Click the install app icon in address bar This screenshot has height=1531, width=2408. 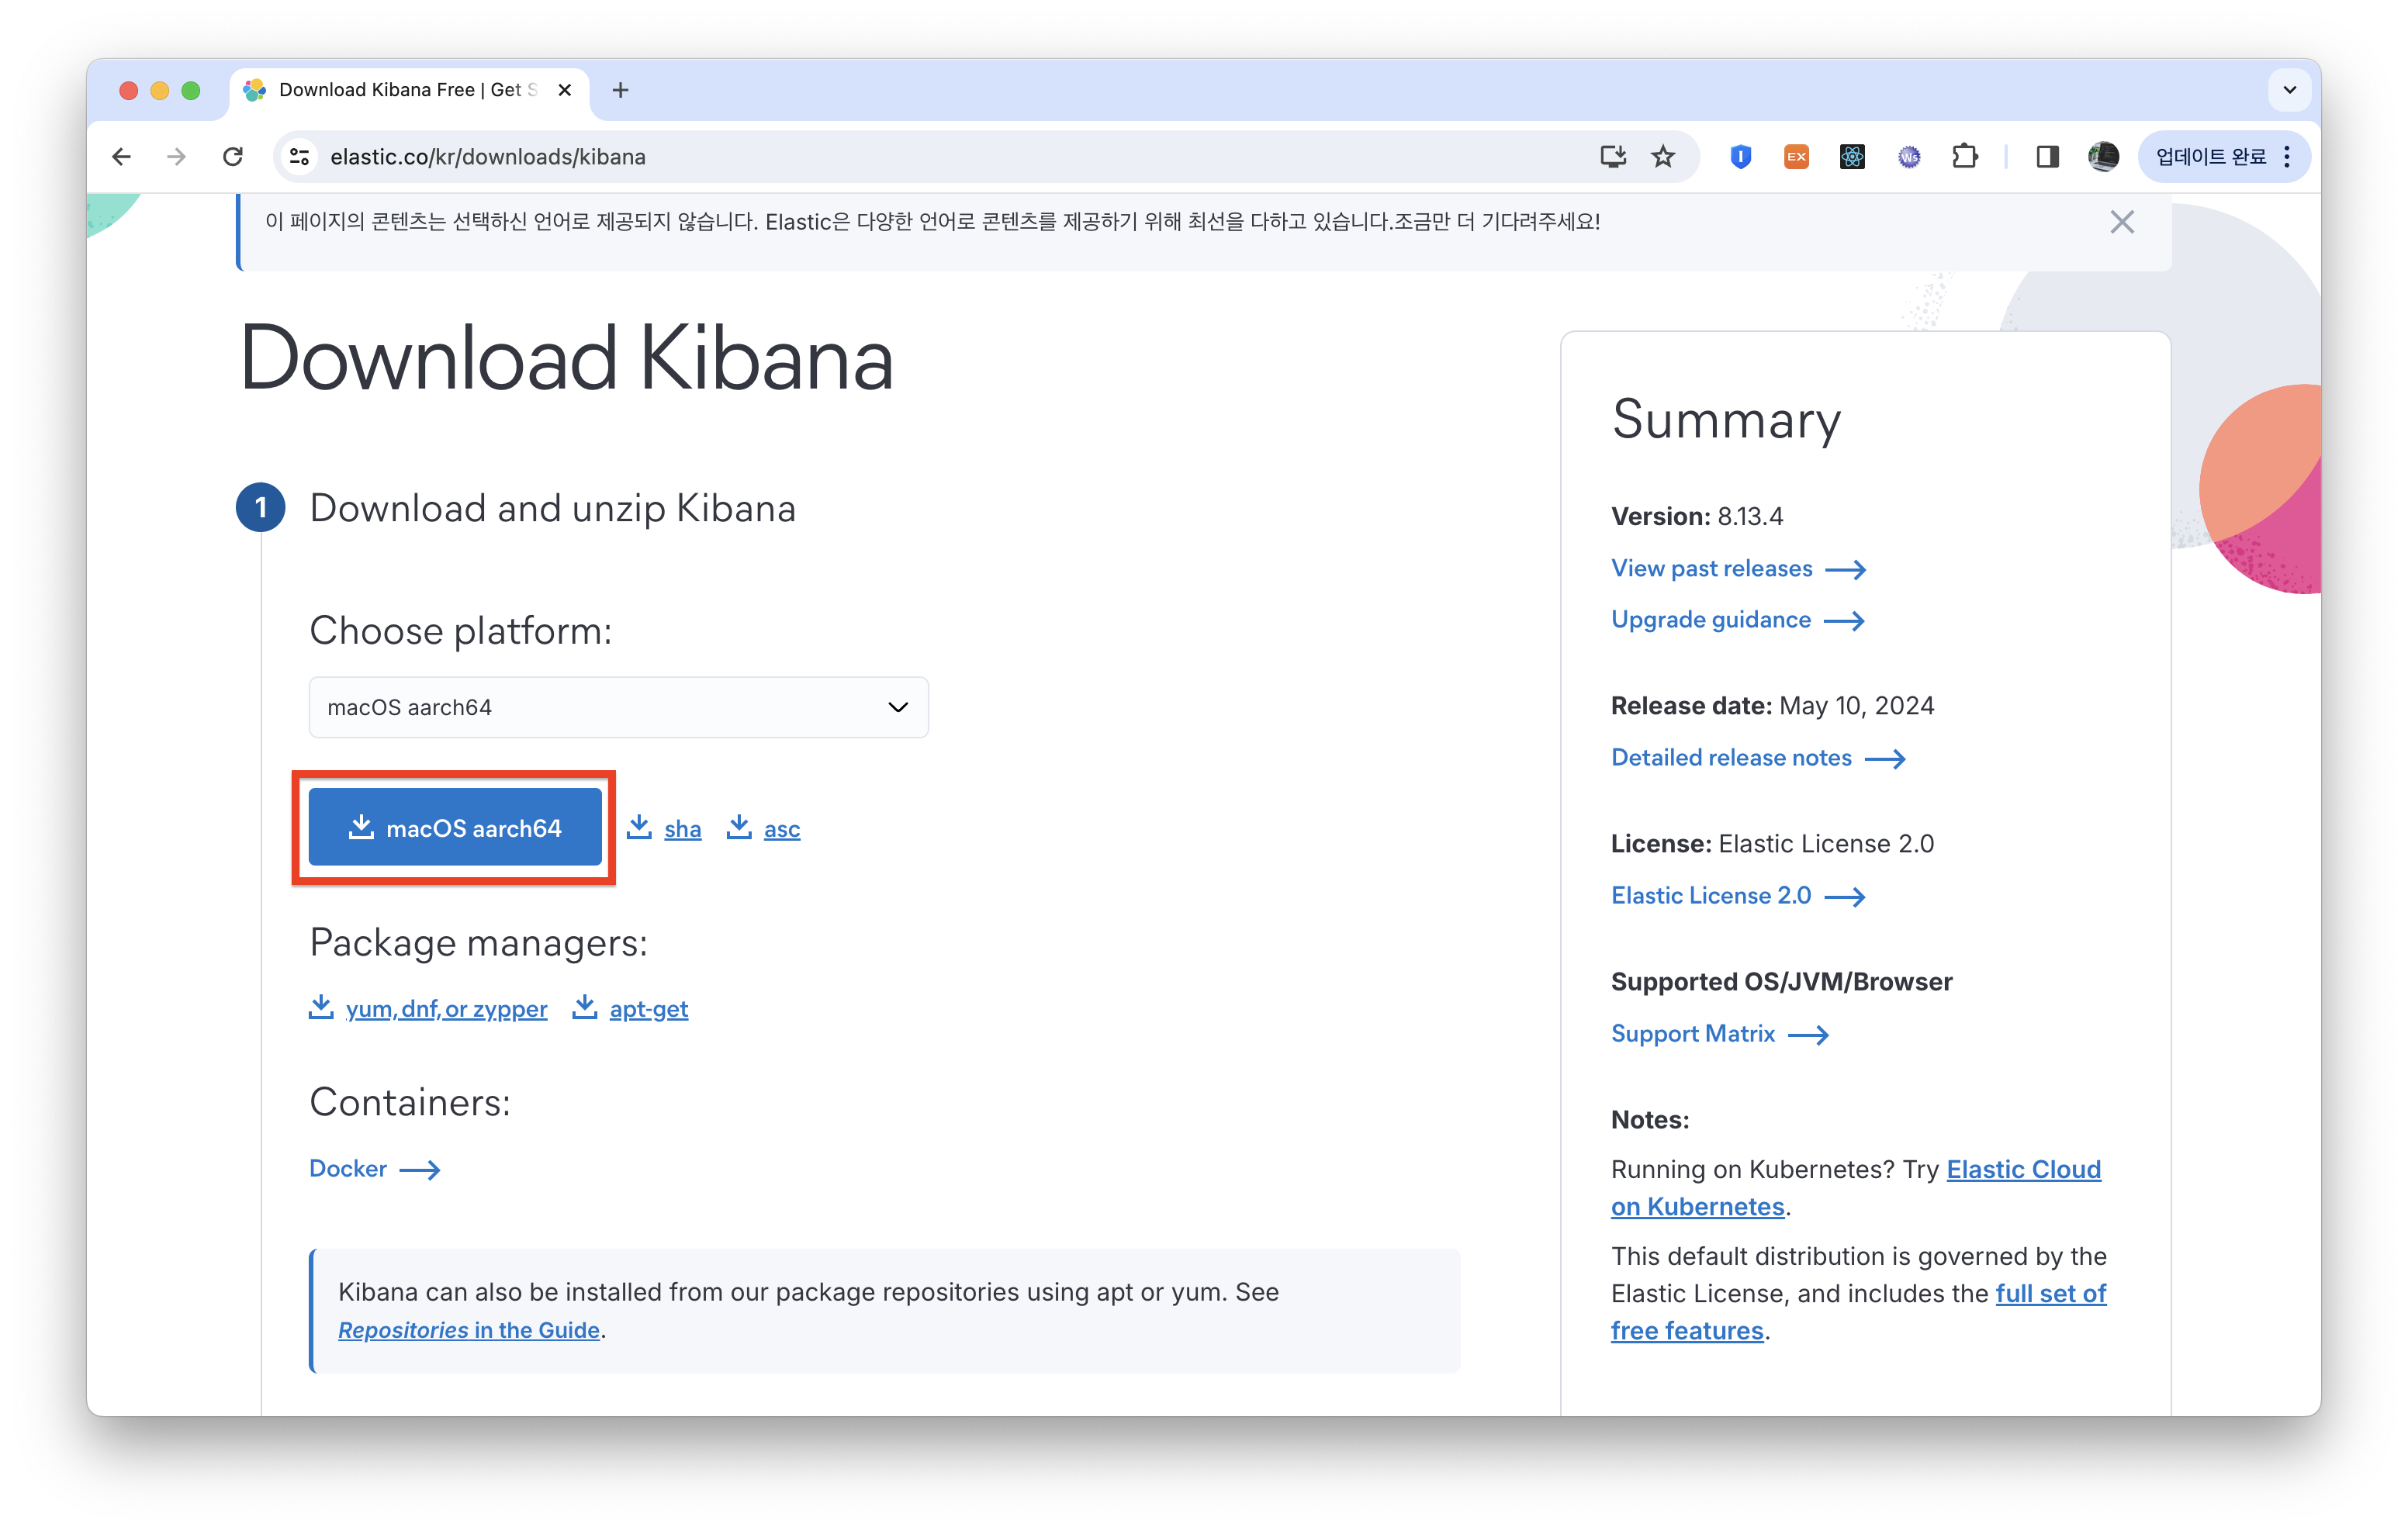pyautogui.click(x=1612, y=157)
